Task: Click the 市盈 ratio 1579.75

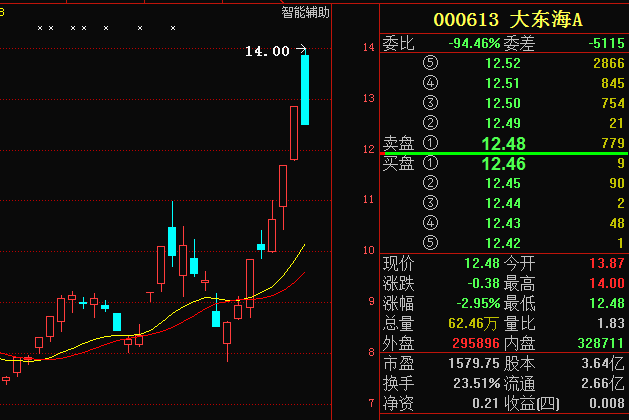Action: click(x=474, y=363)
